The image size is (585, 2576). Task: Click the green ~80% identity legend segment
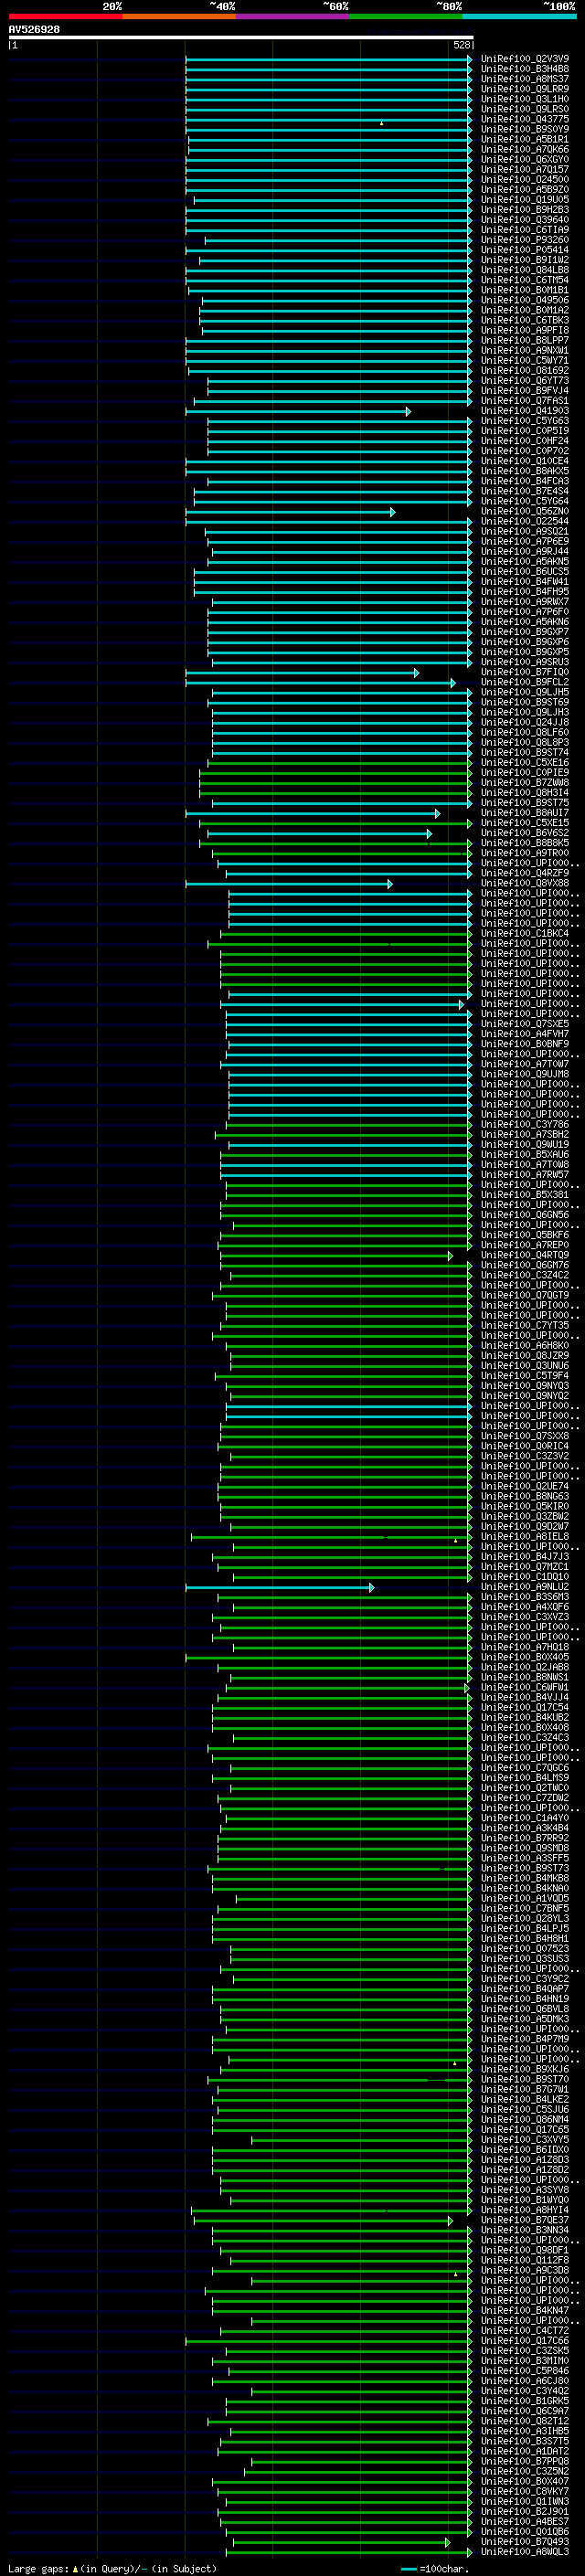(406, 17)
